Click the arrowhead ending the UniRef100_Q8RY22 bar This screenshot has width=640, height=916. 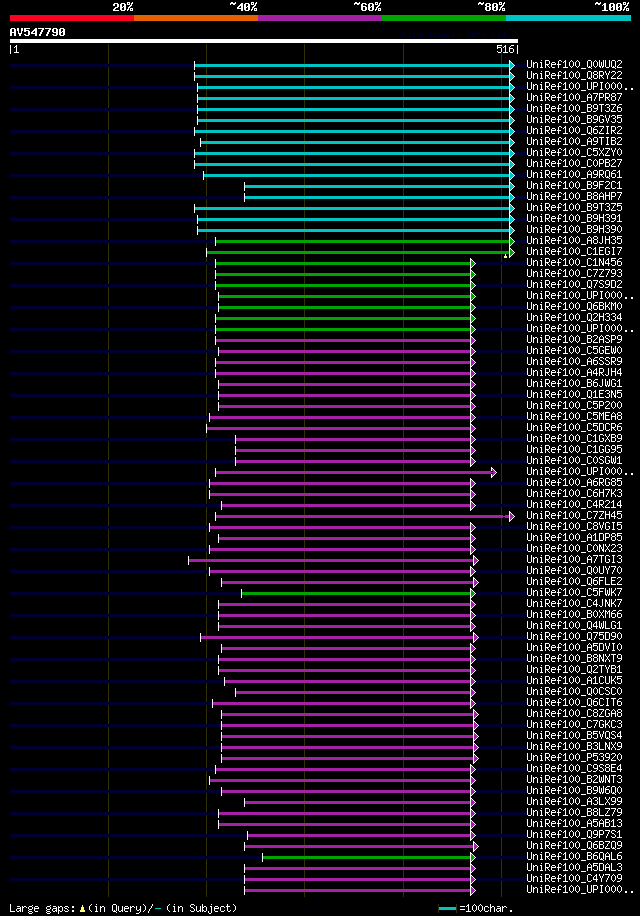(512, 77)
